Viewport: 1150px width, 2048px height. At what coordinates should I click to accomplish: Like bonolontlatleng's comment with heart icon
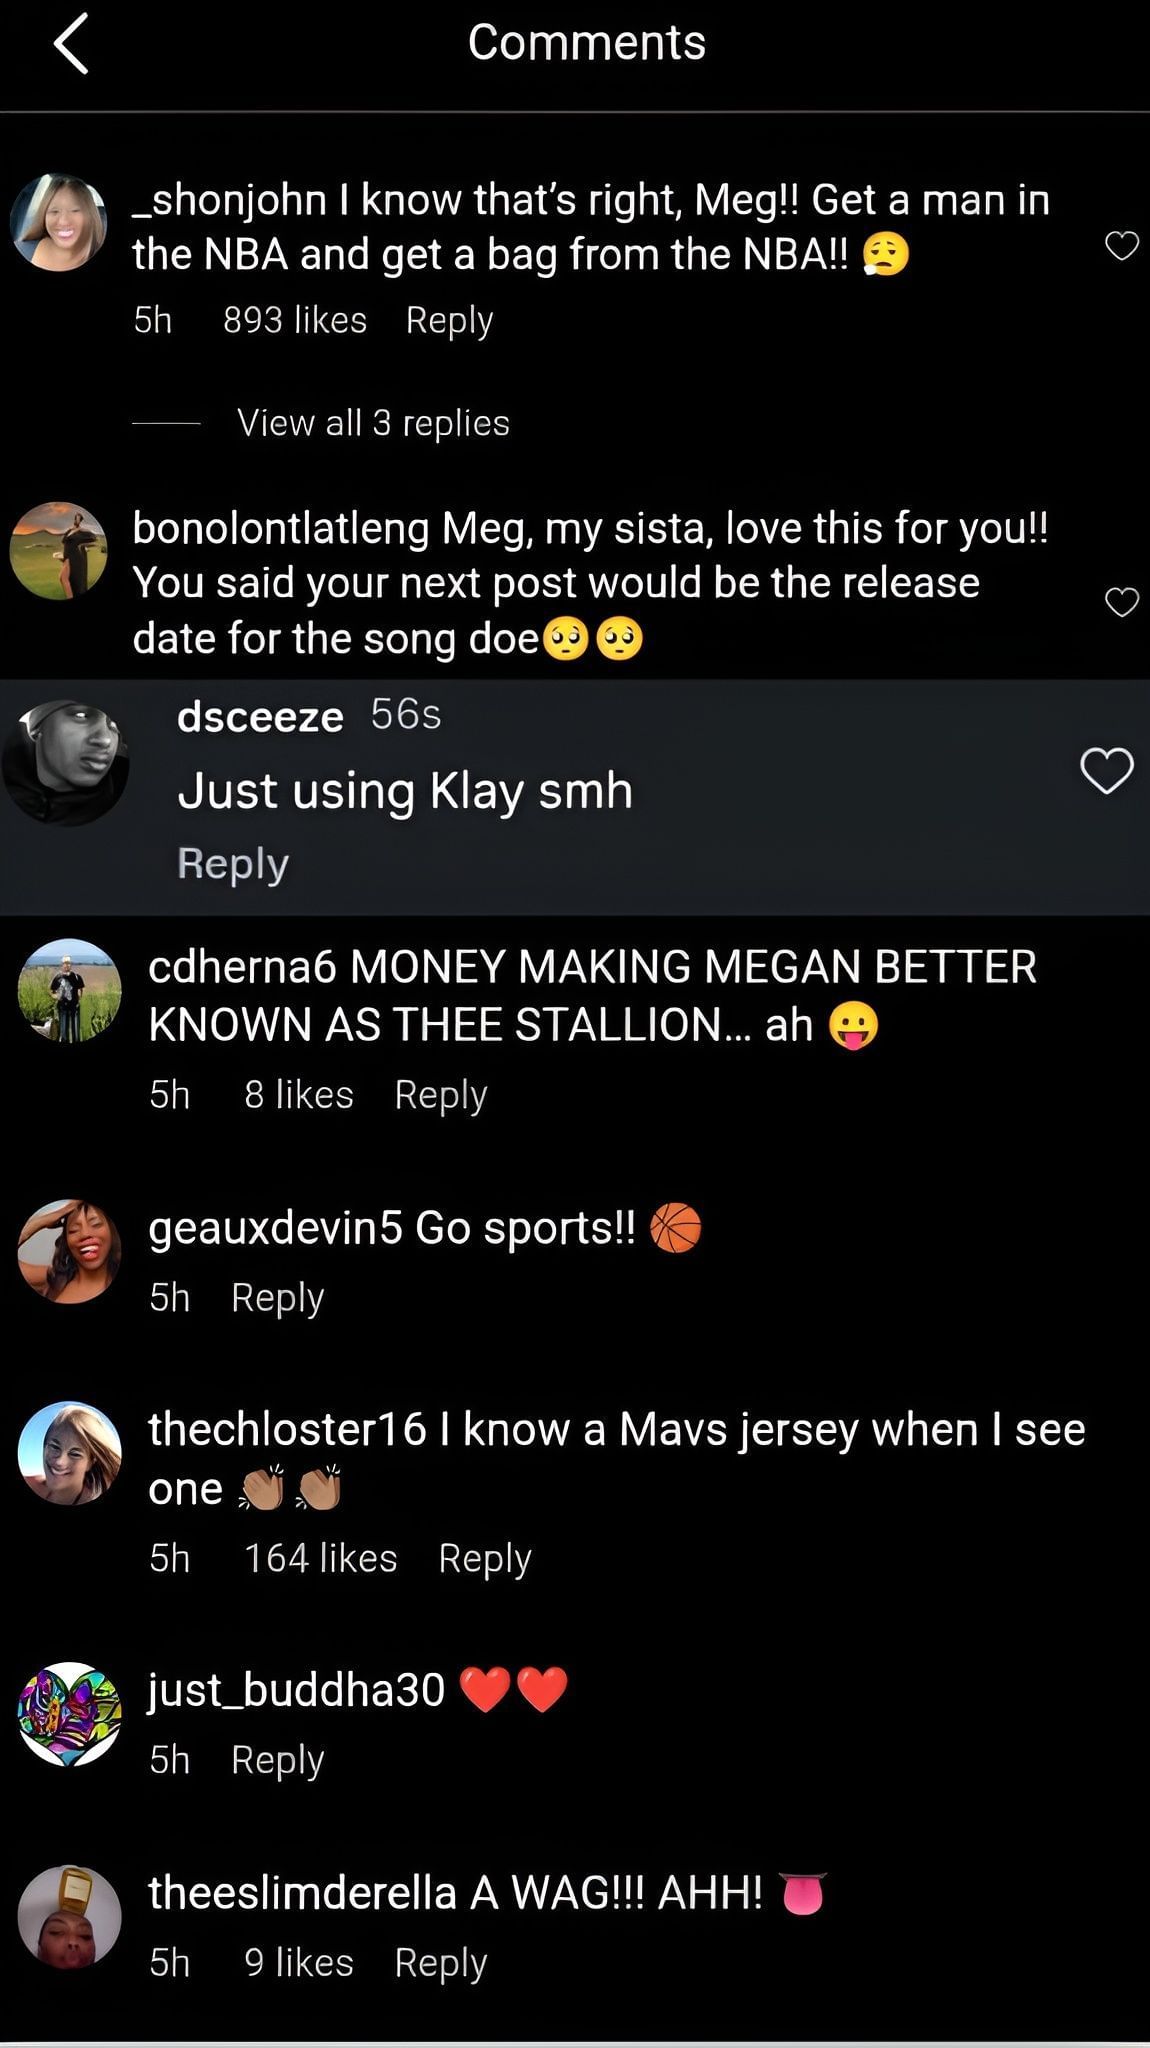(x=1121, y=602)
